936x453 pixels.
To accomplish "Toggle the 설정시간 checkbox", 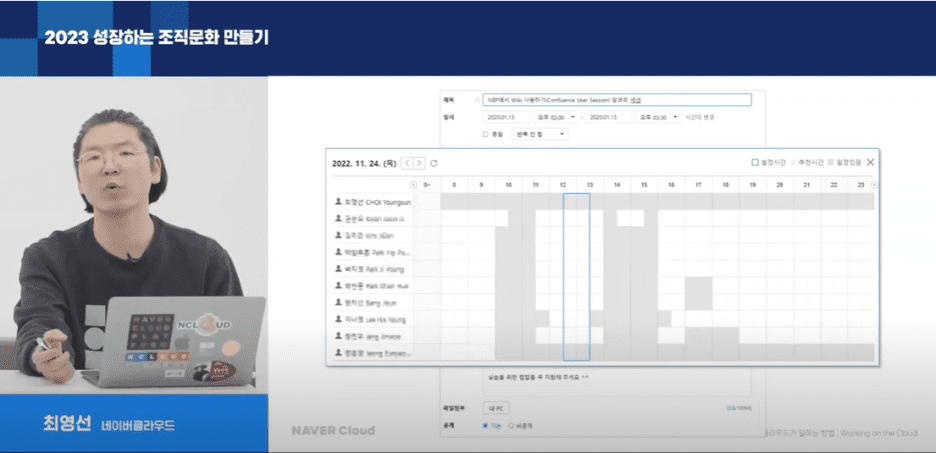I will (755, 162).
